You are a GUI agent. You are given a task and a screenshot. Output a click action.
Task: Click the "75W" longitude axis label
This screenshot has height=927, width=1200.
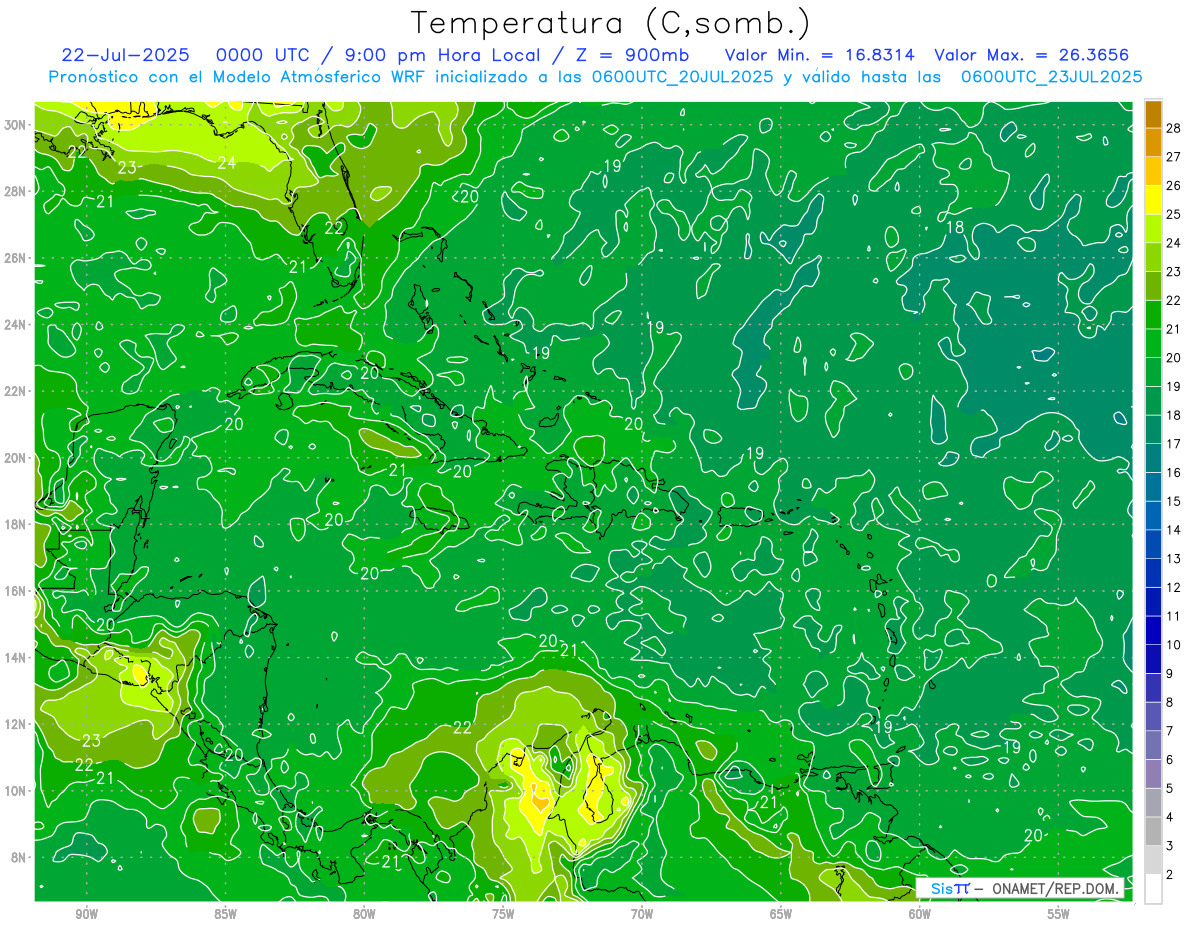click(503, 914)
